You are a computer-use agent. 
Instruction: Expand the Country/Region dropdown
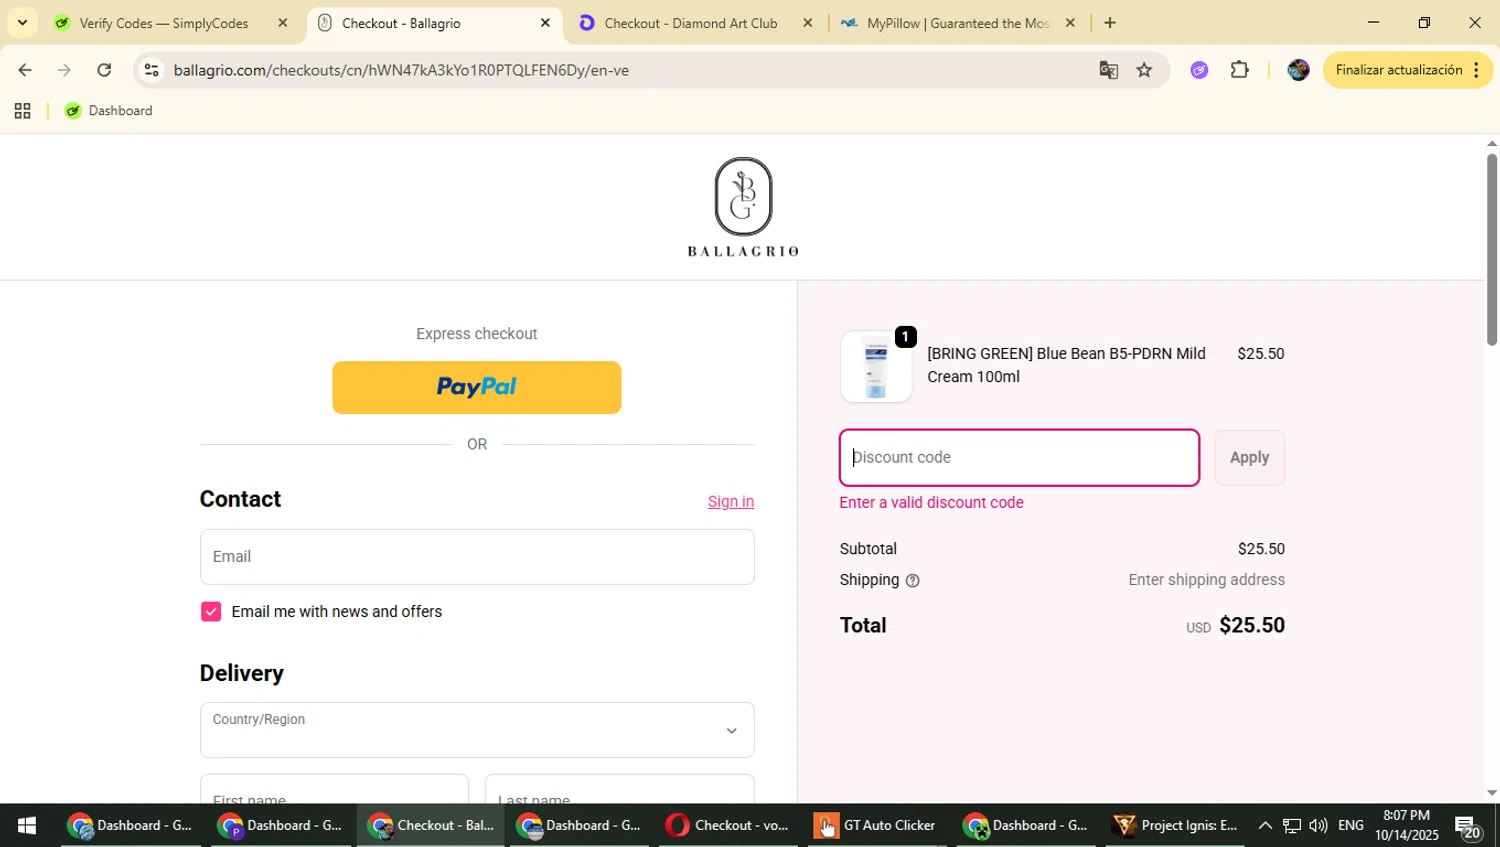pos(477,730)
